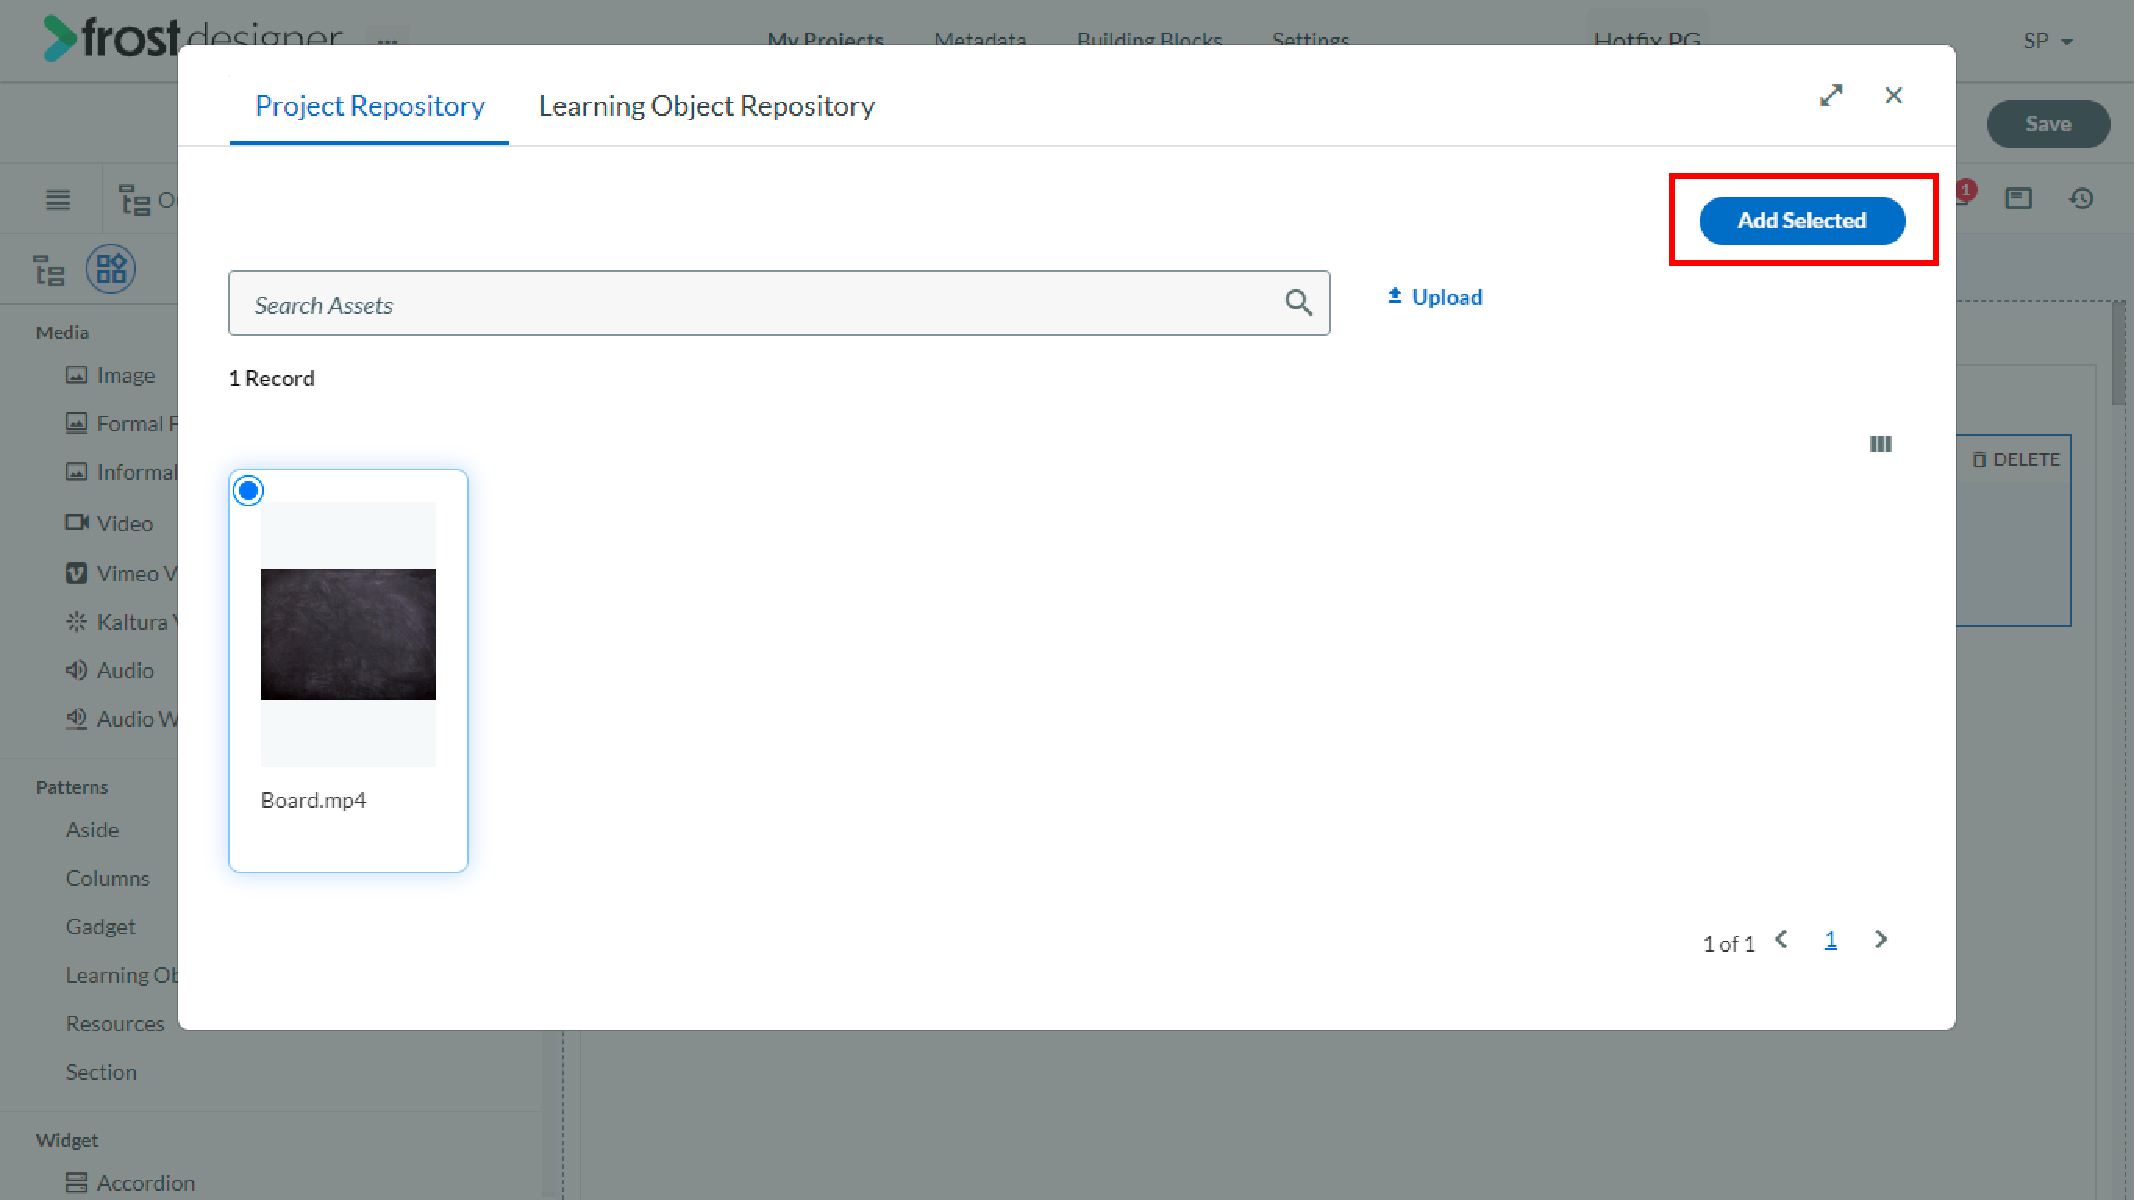Viewport: 2135px width, 1201px height.
Task: Click the right-side vertical scrollbar
Action: (2118, 355)
